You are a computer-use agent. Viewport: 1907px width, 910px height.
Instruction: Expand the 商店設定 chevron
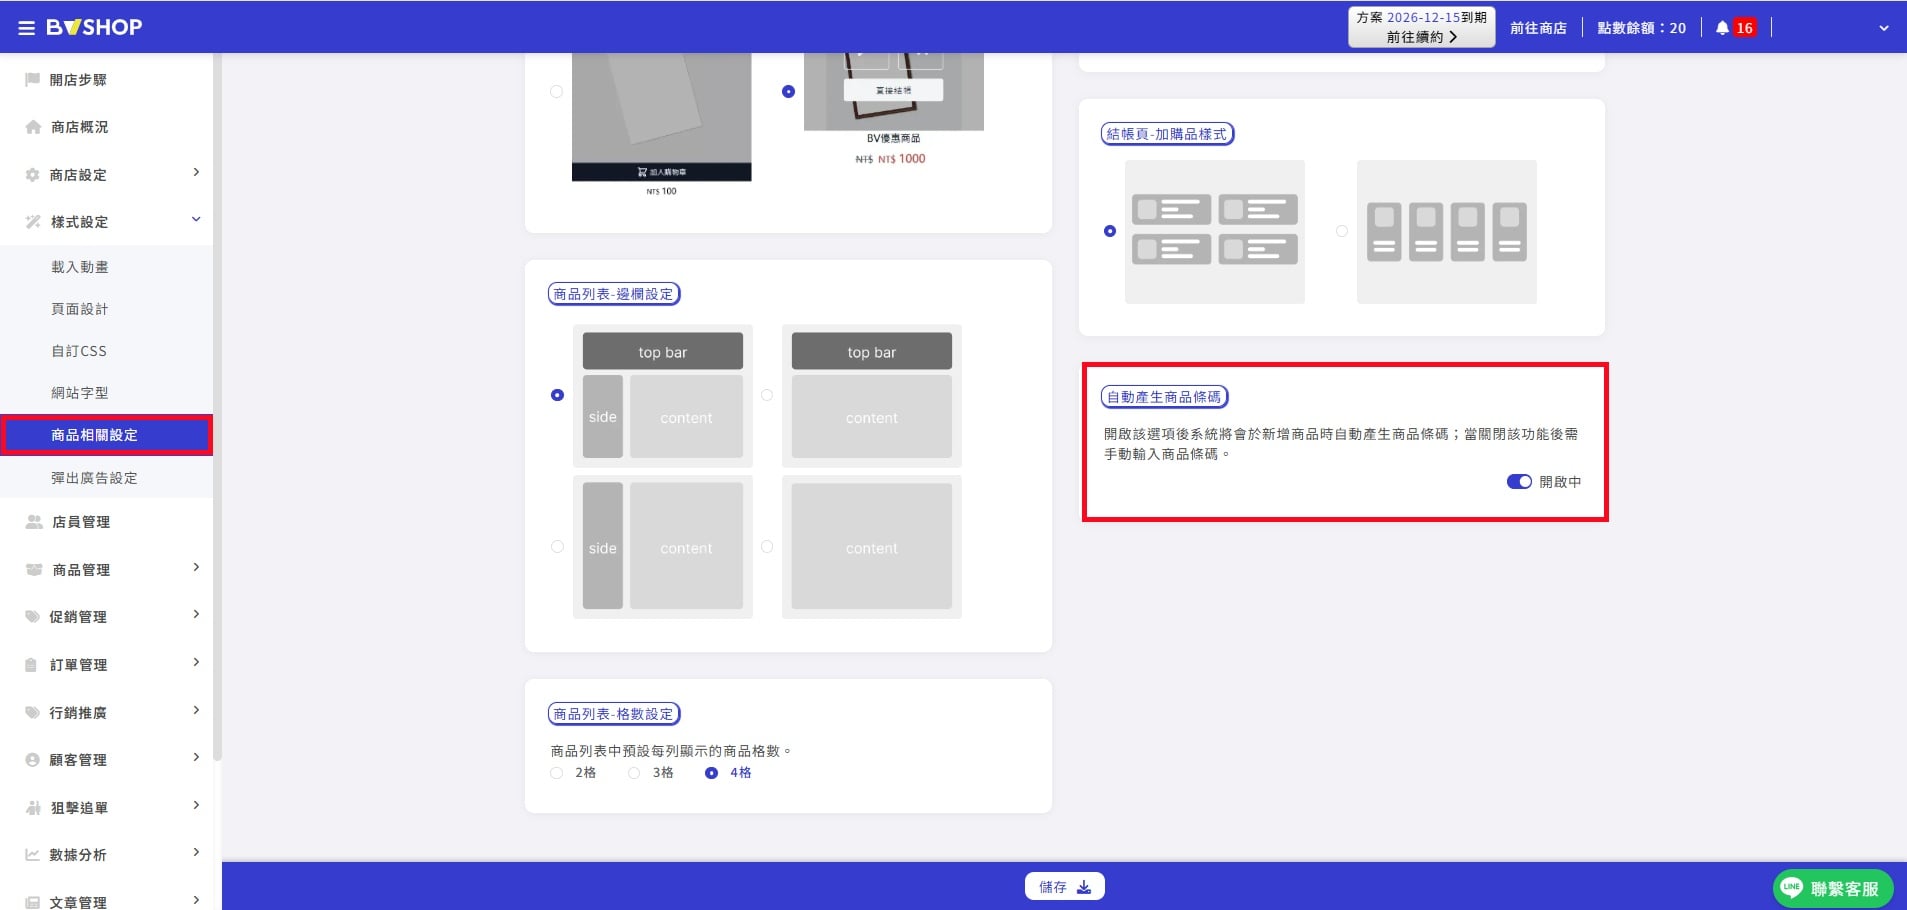[x=196, y=172]
